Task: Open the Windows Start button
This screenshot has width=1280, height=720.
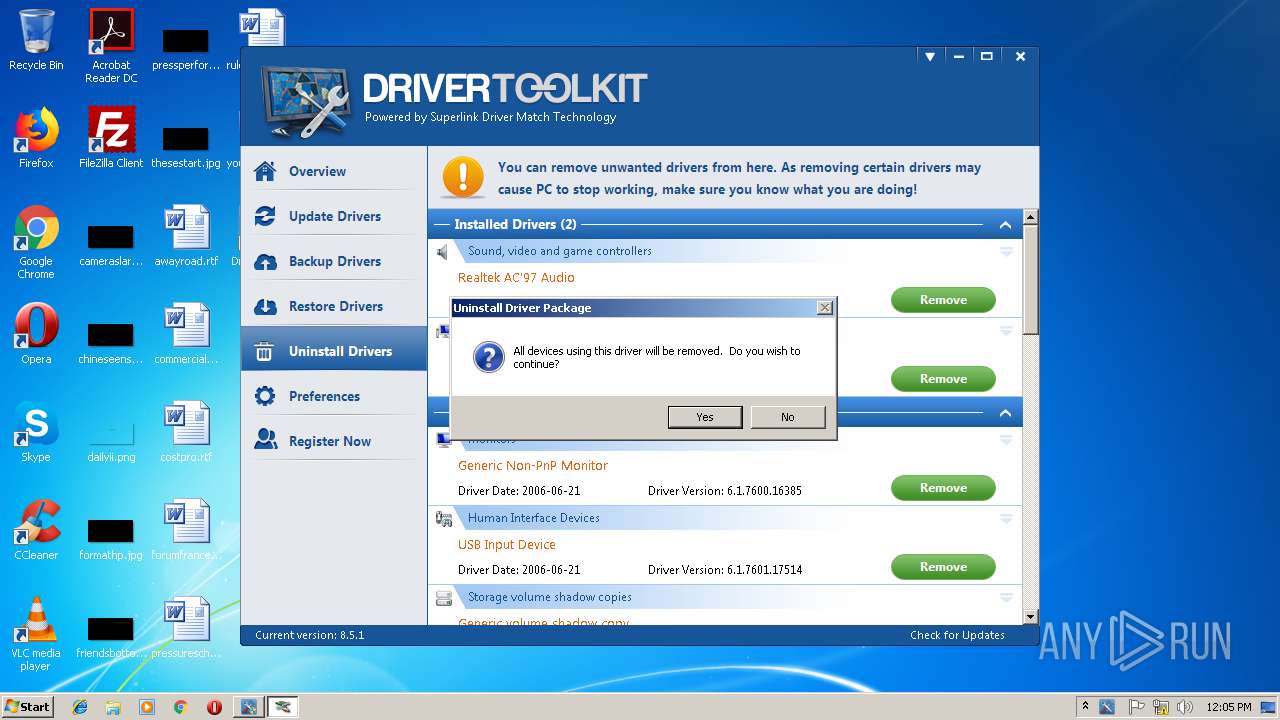Action: [28, 706]
